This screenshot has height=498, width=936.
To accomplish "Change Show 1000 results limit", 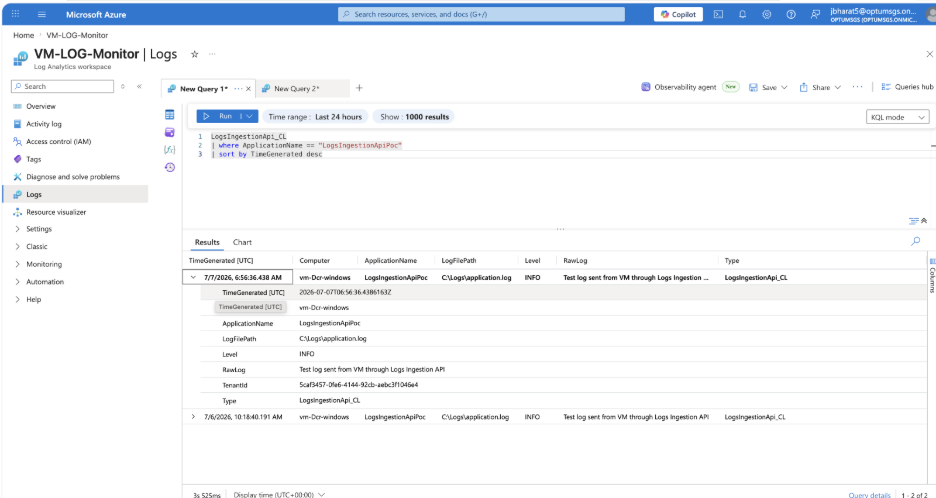I will 414,117.
